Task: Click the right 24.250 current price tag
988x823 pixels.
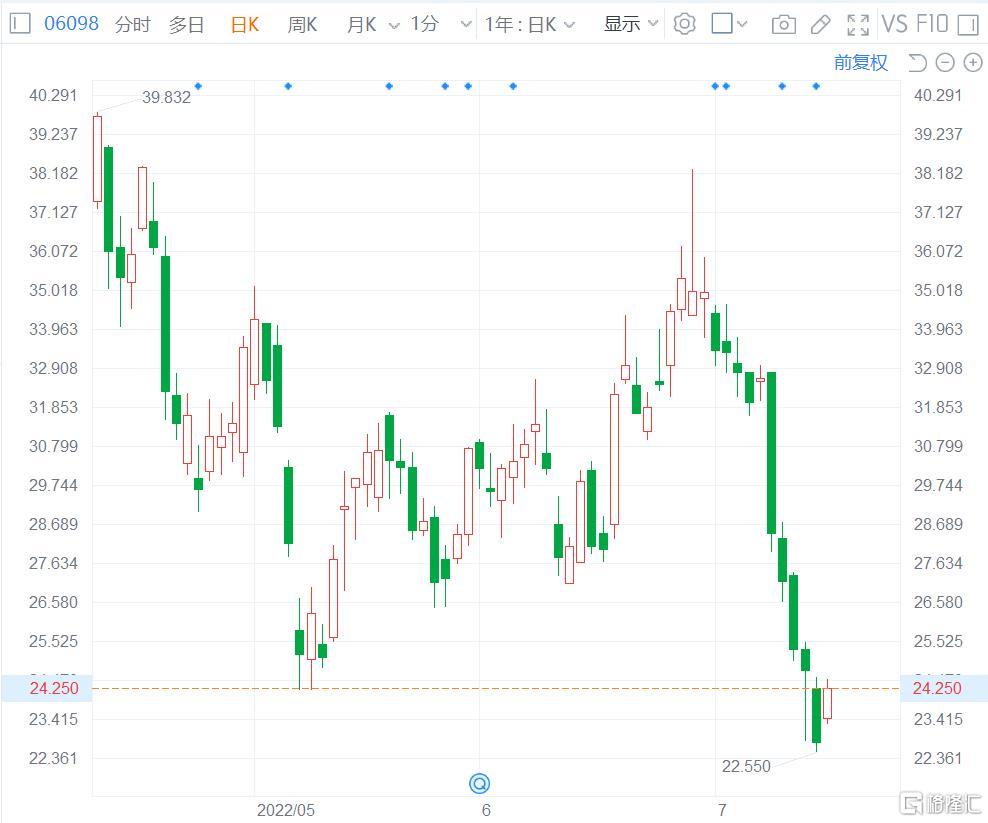Action: 943,688
